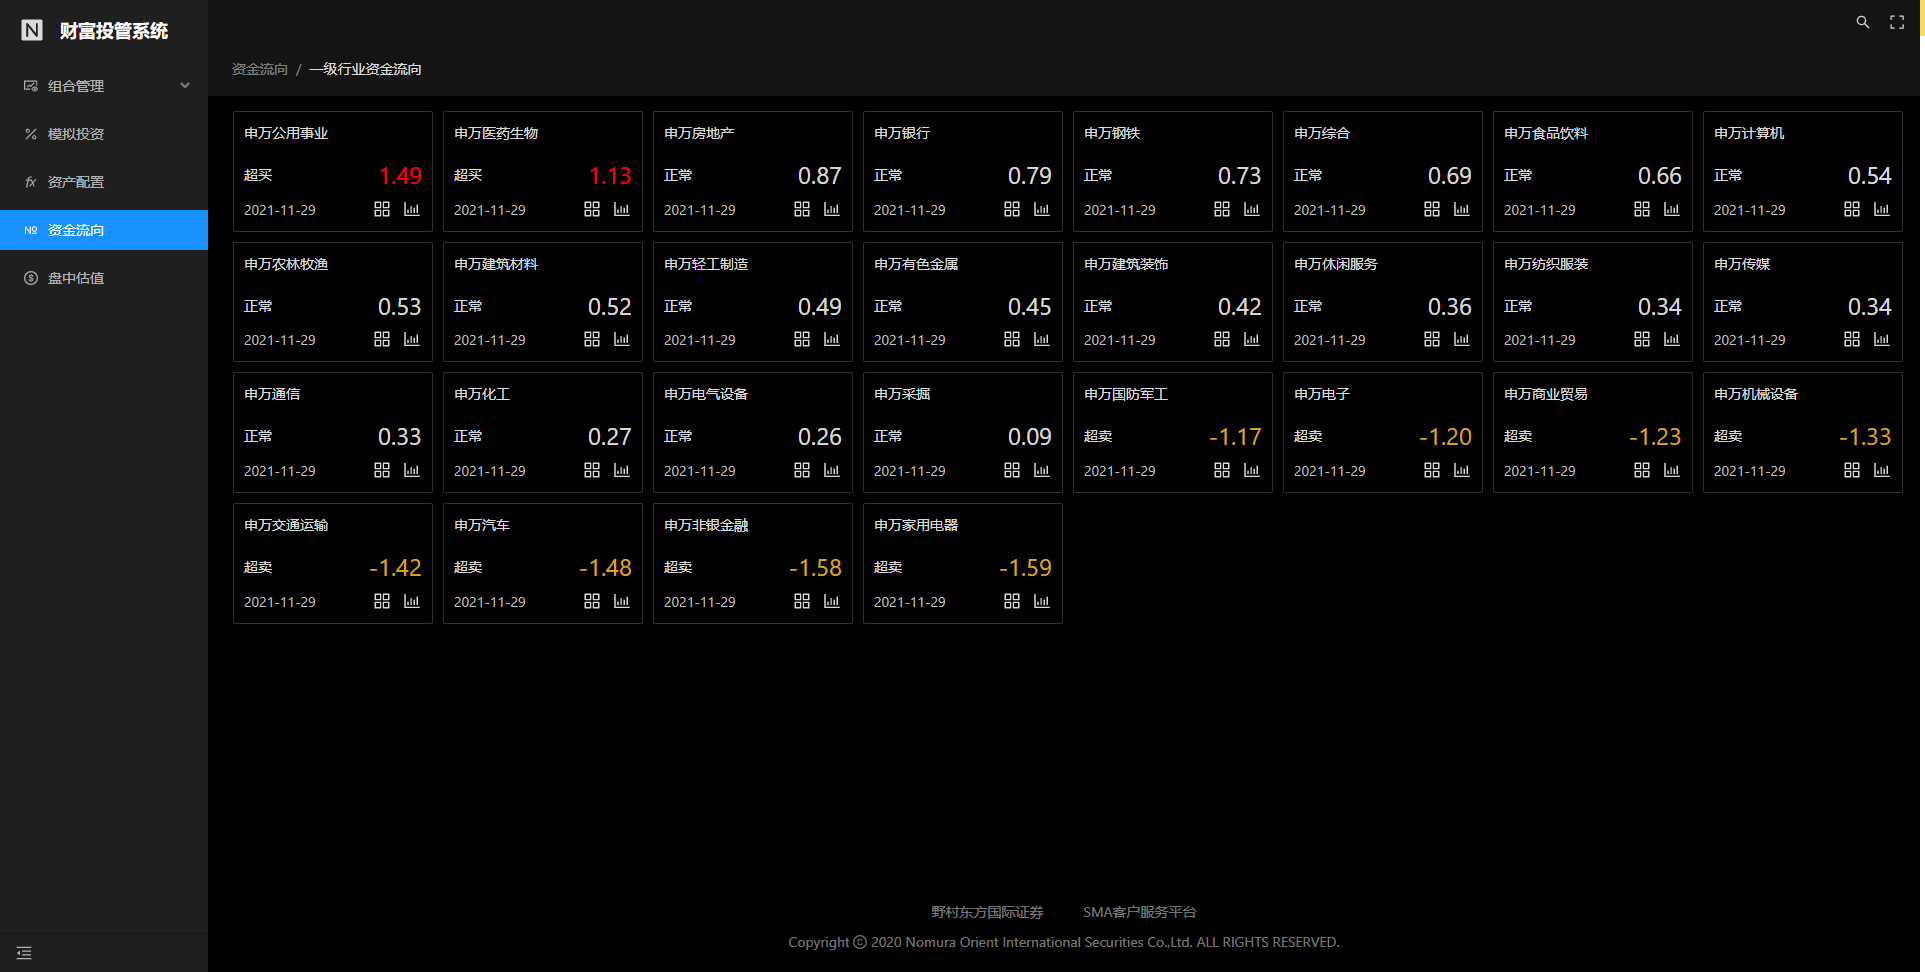Open grid detail icon for 申万采掘

click(x=1012, y=470)
